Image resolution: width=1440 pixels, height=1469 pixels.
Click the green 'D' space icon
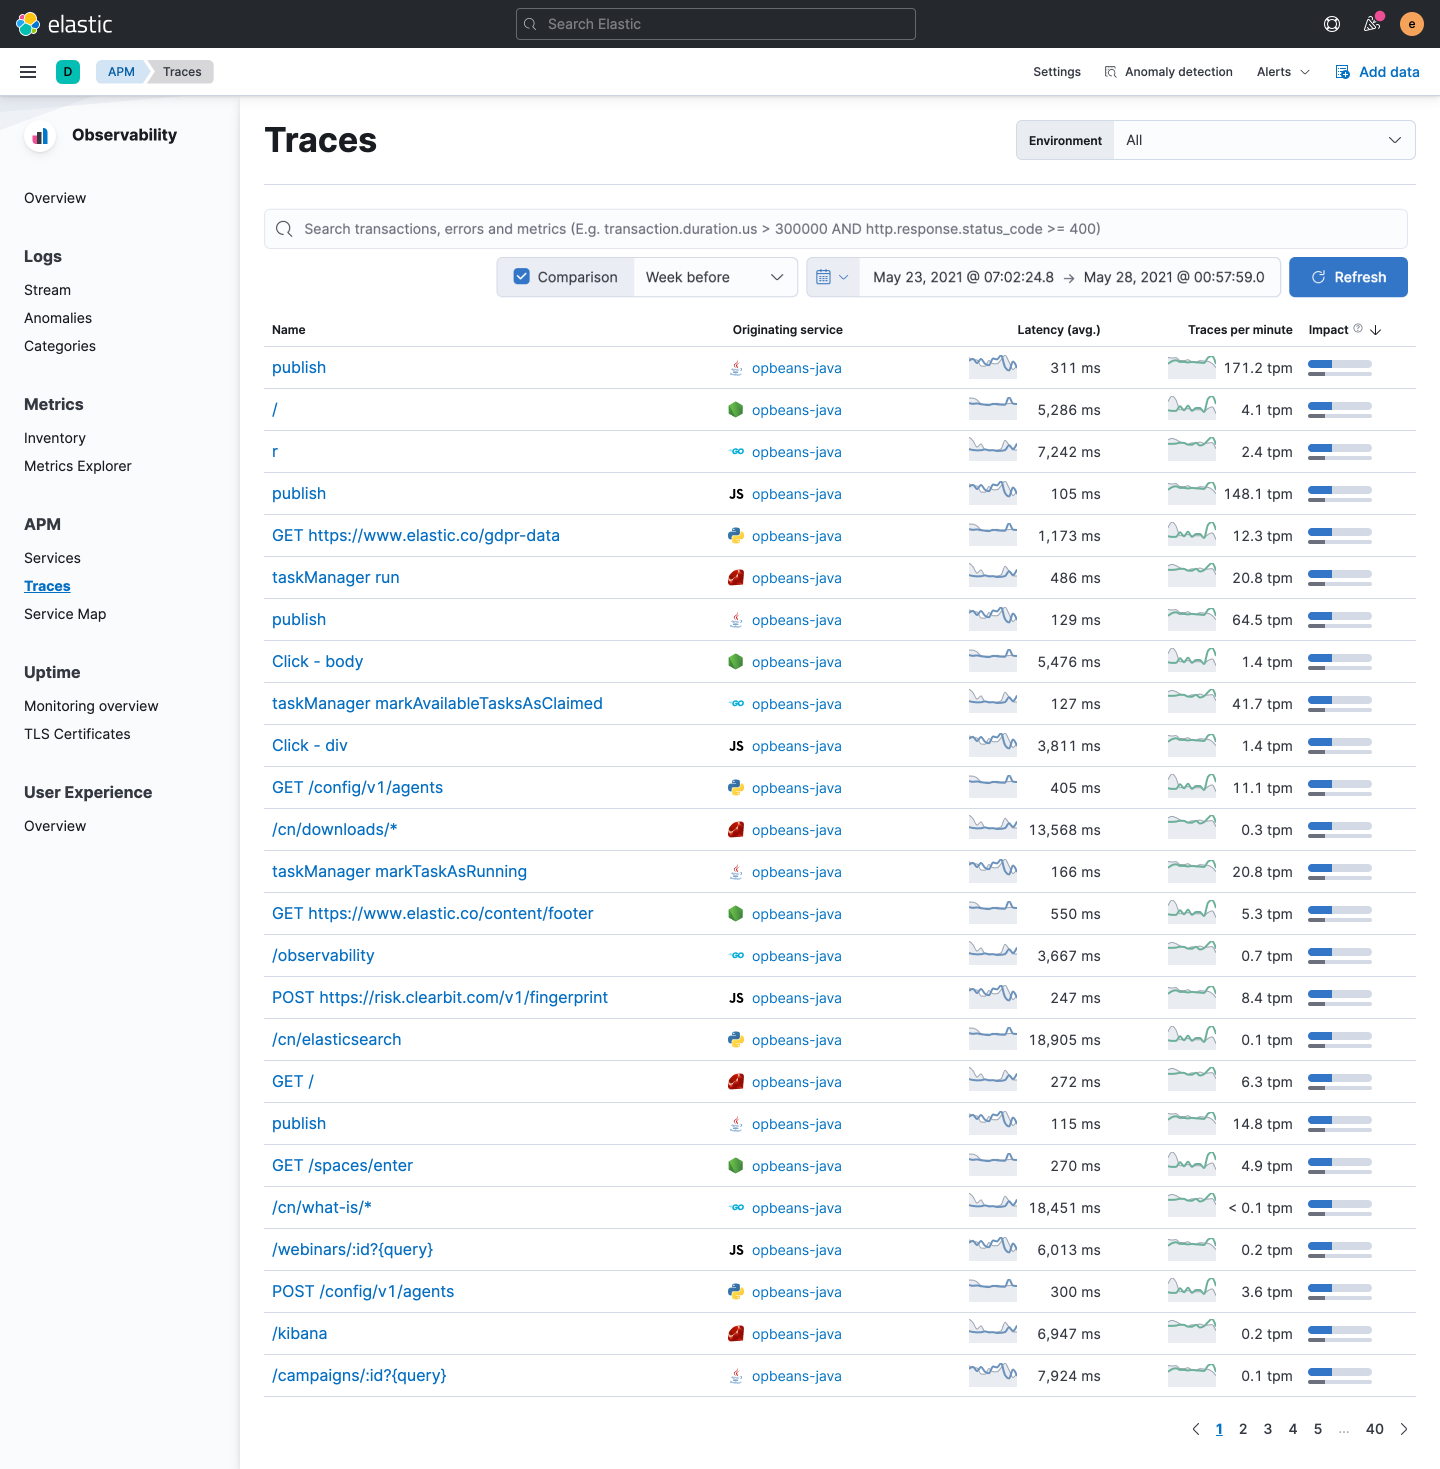(x=68, y=71)
